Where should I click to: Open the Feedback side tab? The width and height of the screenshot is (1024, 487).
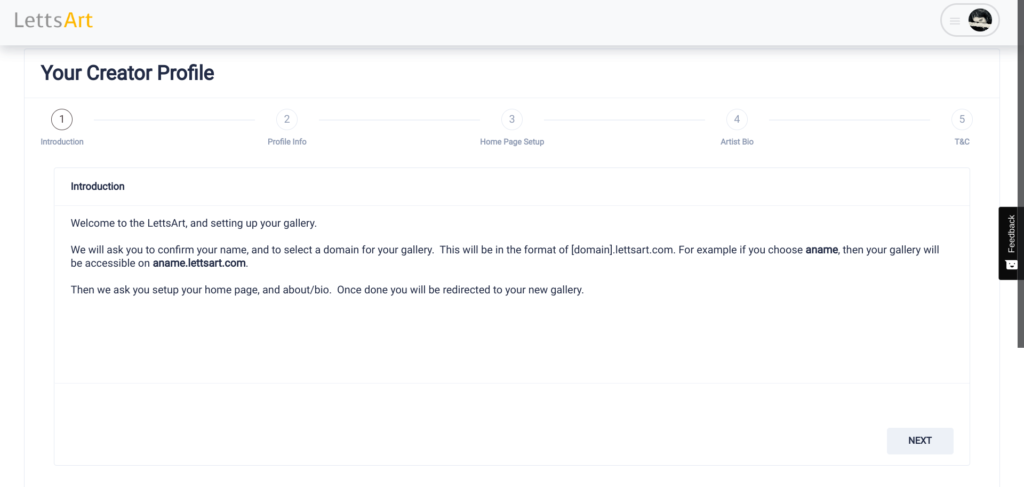click(x=1011, y=243)
